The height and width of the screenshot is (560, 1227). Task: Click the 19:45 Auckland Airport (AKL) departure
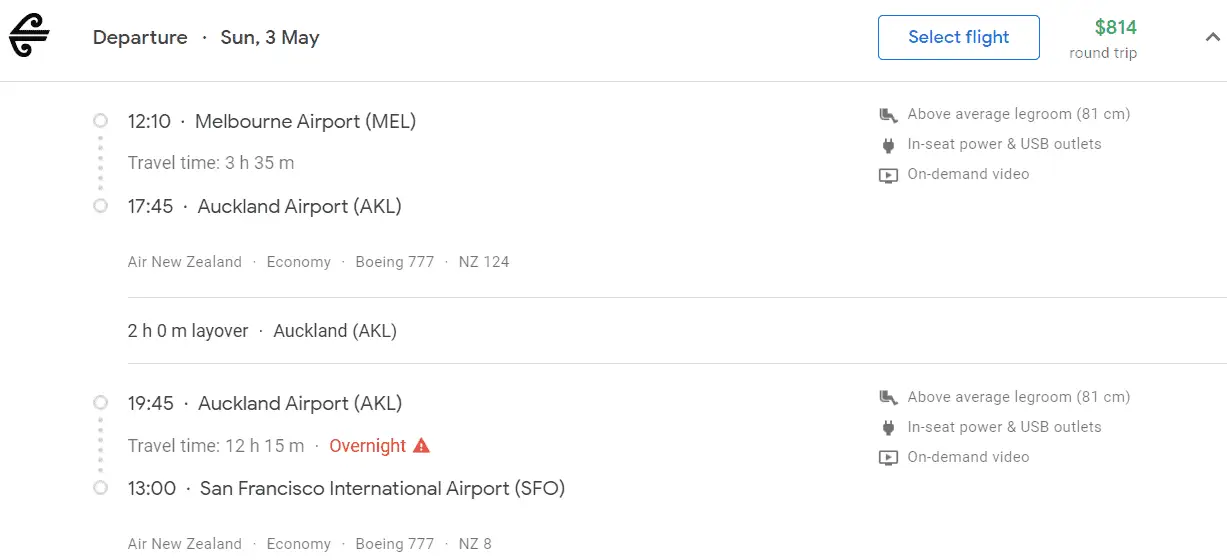click(x=264, y=404)
